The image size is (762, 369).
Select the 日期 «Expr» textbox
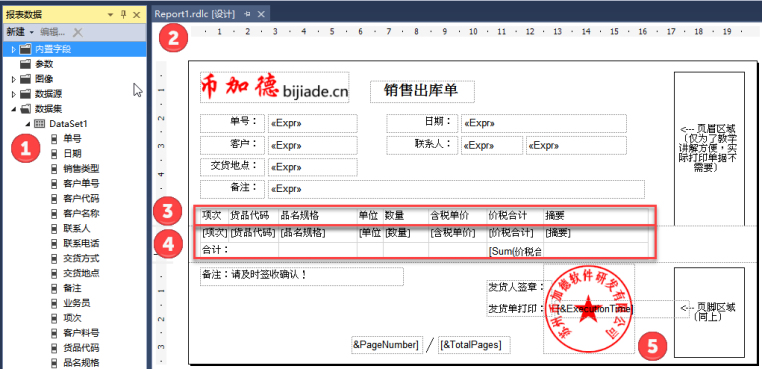pos(543,123)
